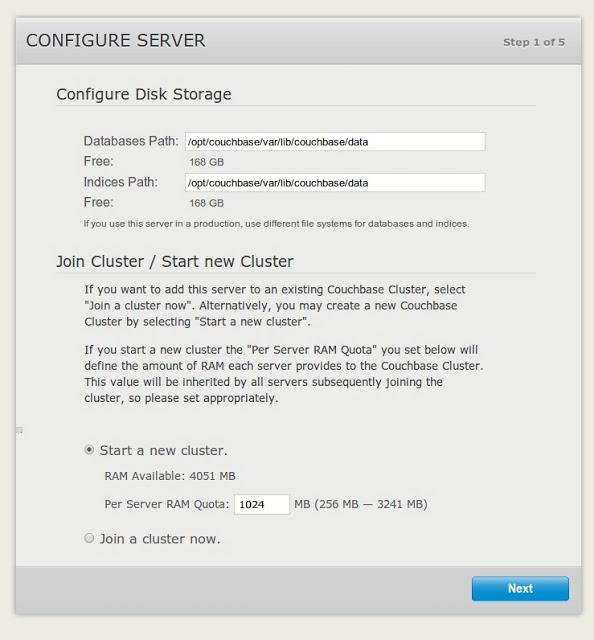Click the Indices Path input field
Image resolution: width=594 pixels, height=640 pixels.
point(335,182)
